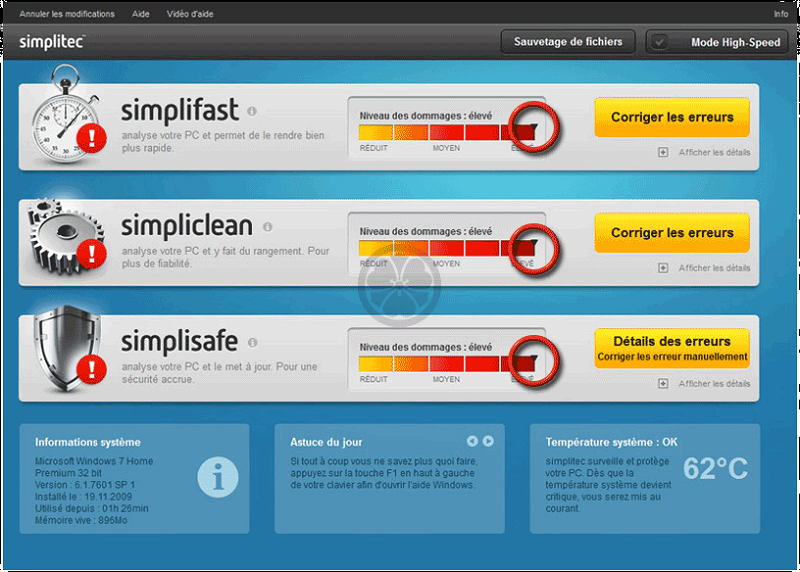Click info icon next to simpliclean title
The image size is (800, 572).
[267, 227]
